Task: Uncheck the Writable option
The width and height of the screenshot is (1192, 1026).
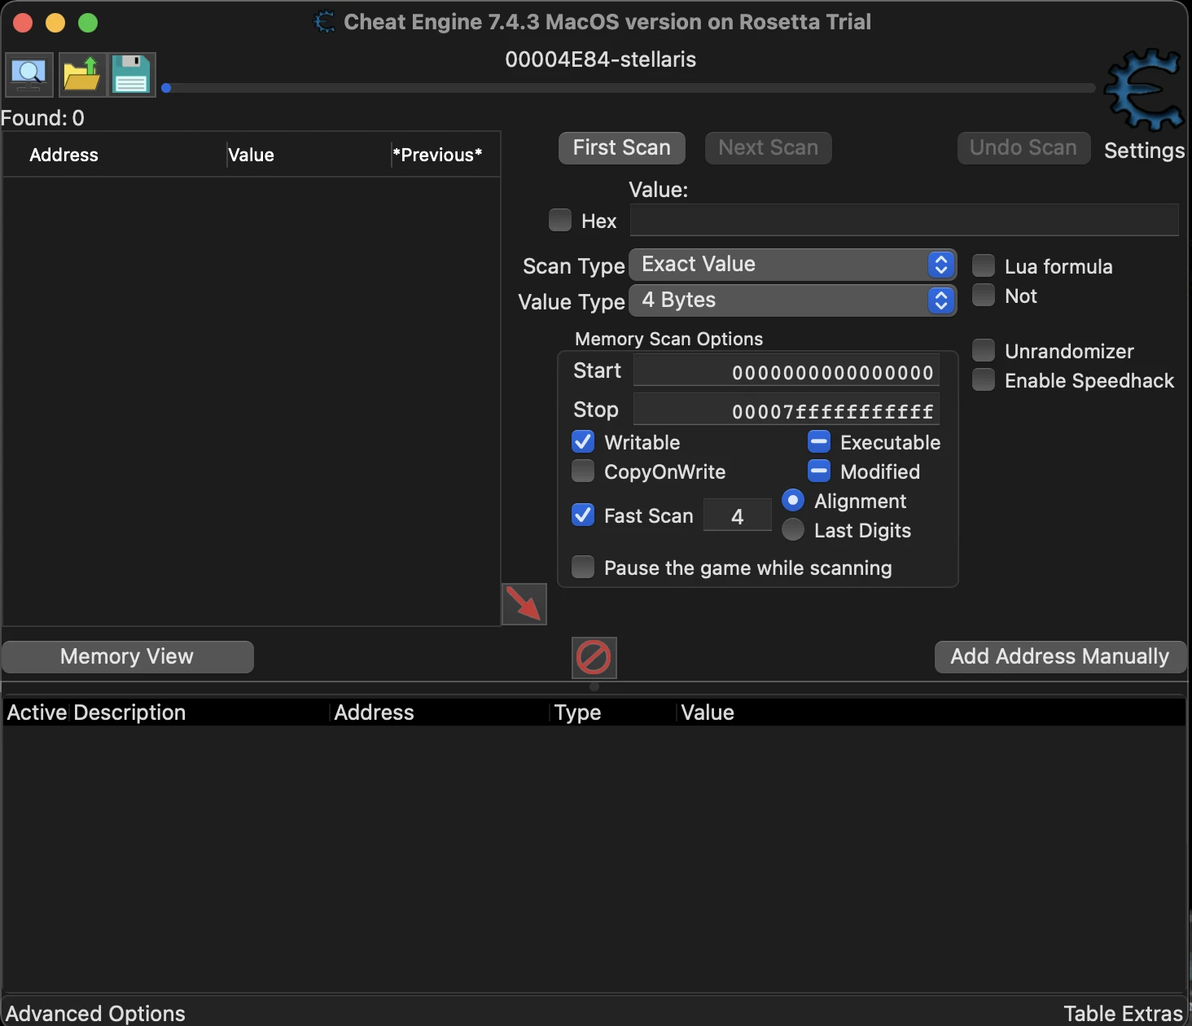Action: pyautogui.click(x=583, y=442)
